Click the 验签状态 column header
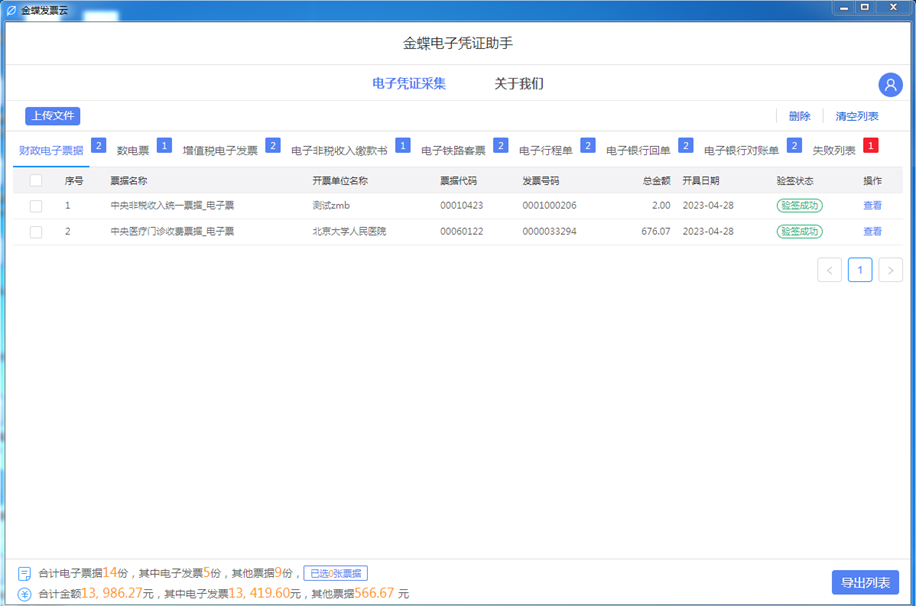916x606 pixels. click(x=794, y=181)
